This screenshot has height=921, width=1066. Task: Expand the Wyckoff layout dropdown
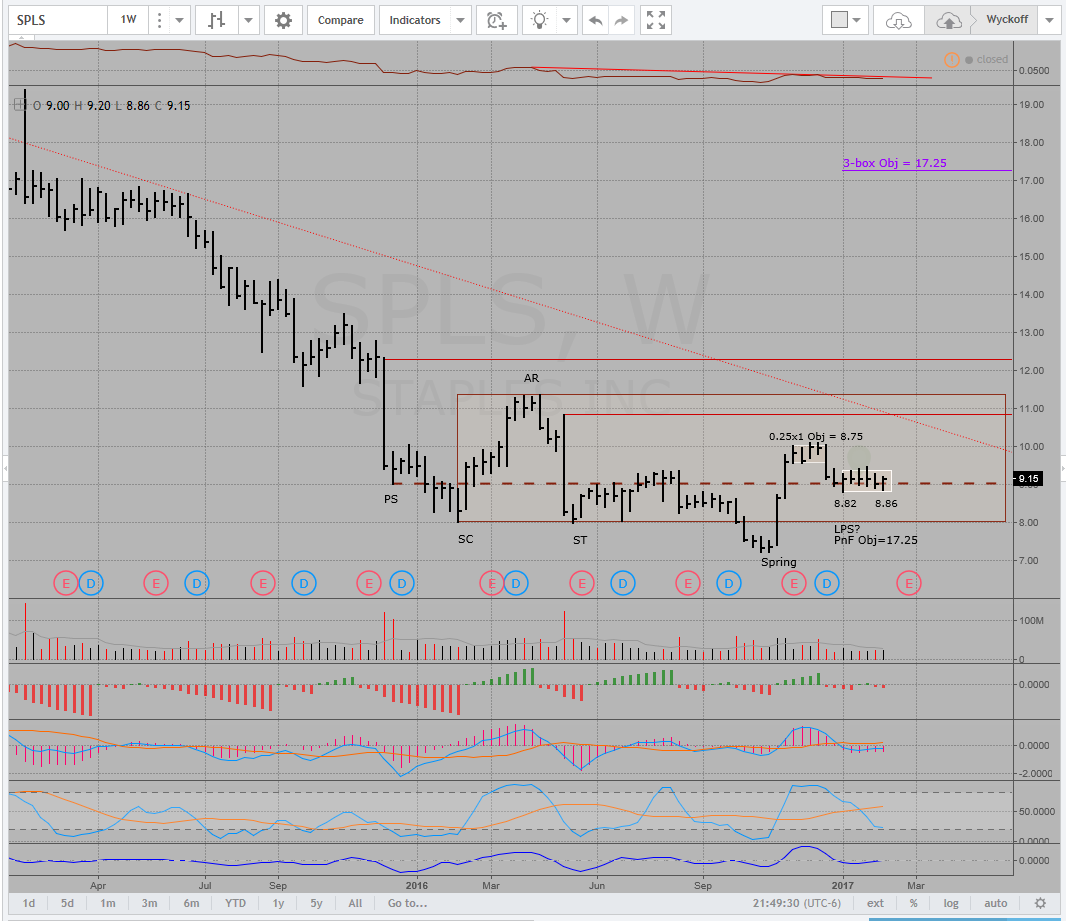coord(1048,20)
